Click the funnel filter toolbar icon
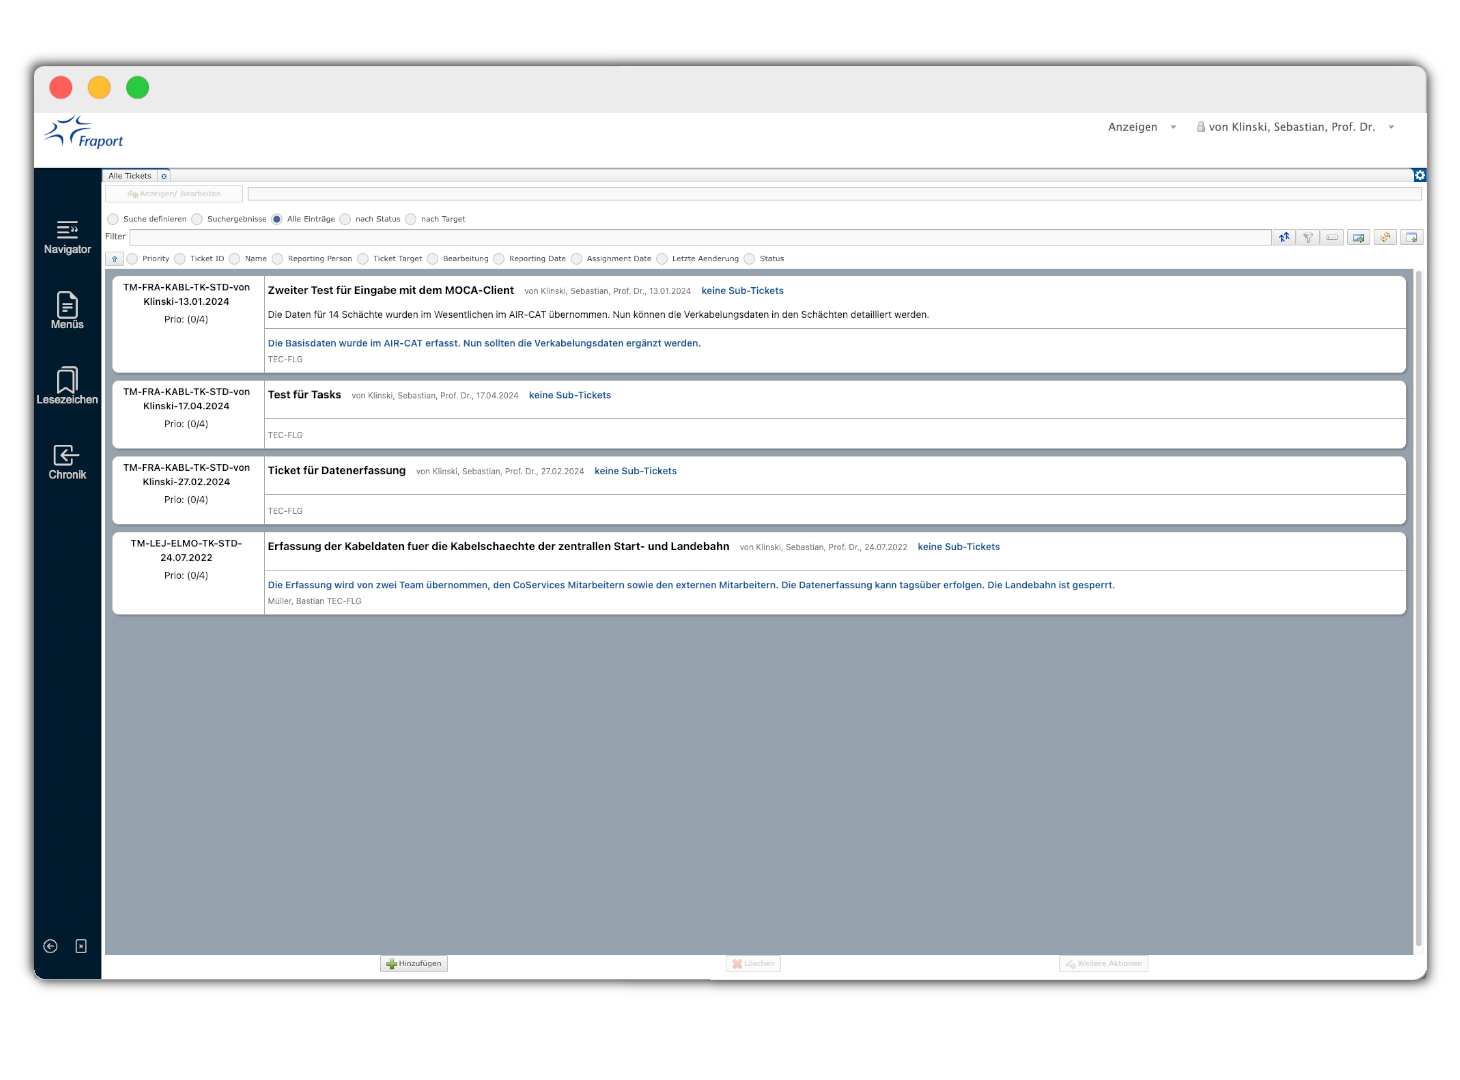This screenshot has height=1080, width=1460. tap(1308, 237)
